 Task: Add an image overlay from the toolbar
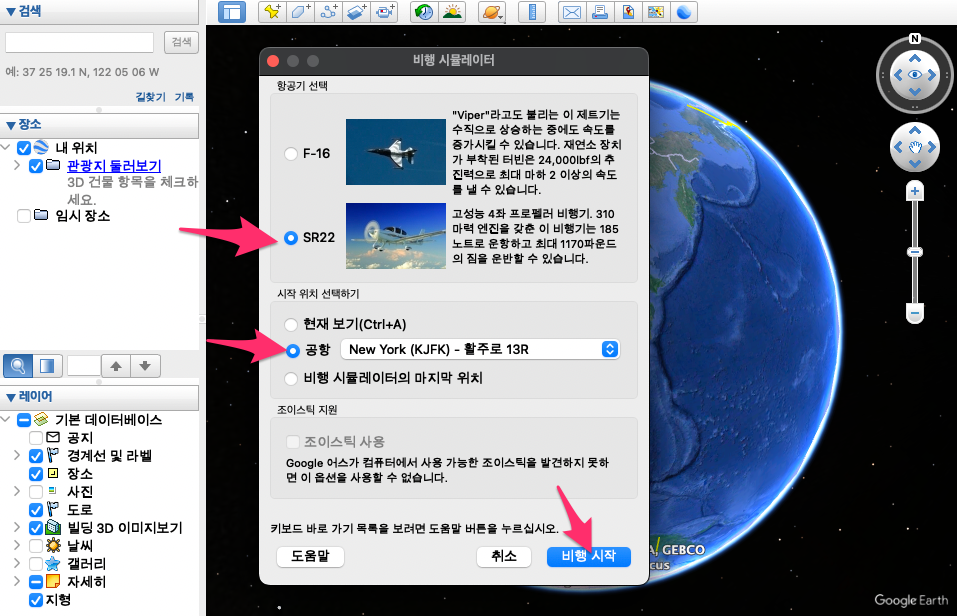click(356, 12)
